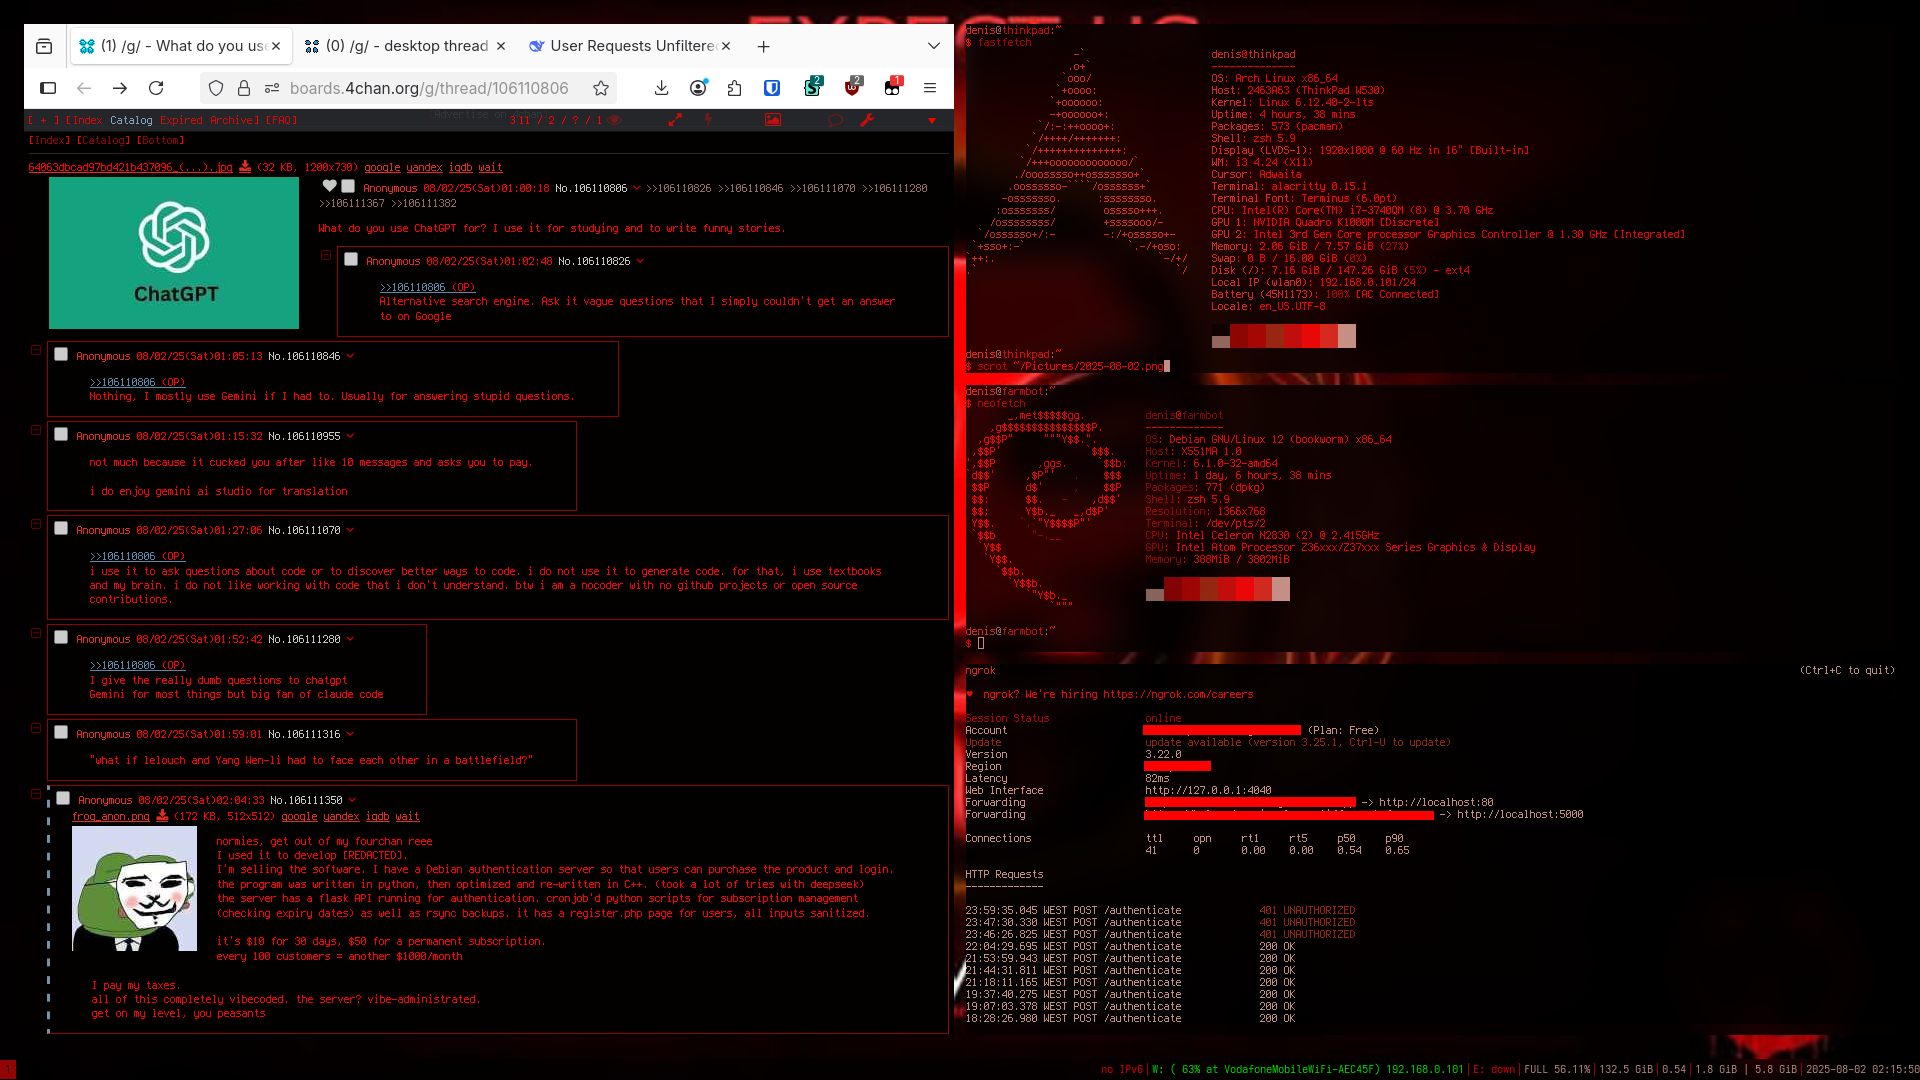The height and width of the screenshot is (1080, 1920).
Task: Open the green S extension with badge 2
Action: pos(812,88)
